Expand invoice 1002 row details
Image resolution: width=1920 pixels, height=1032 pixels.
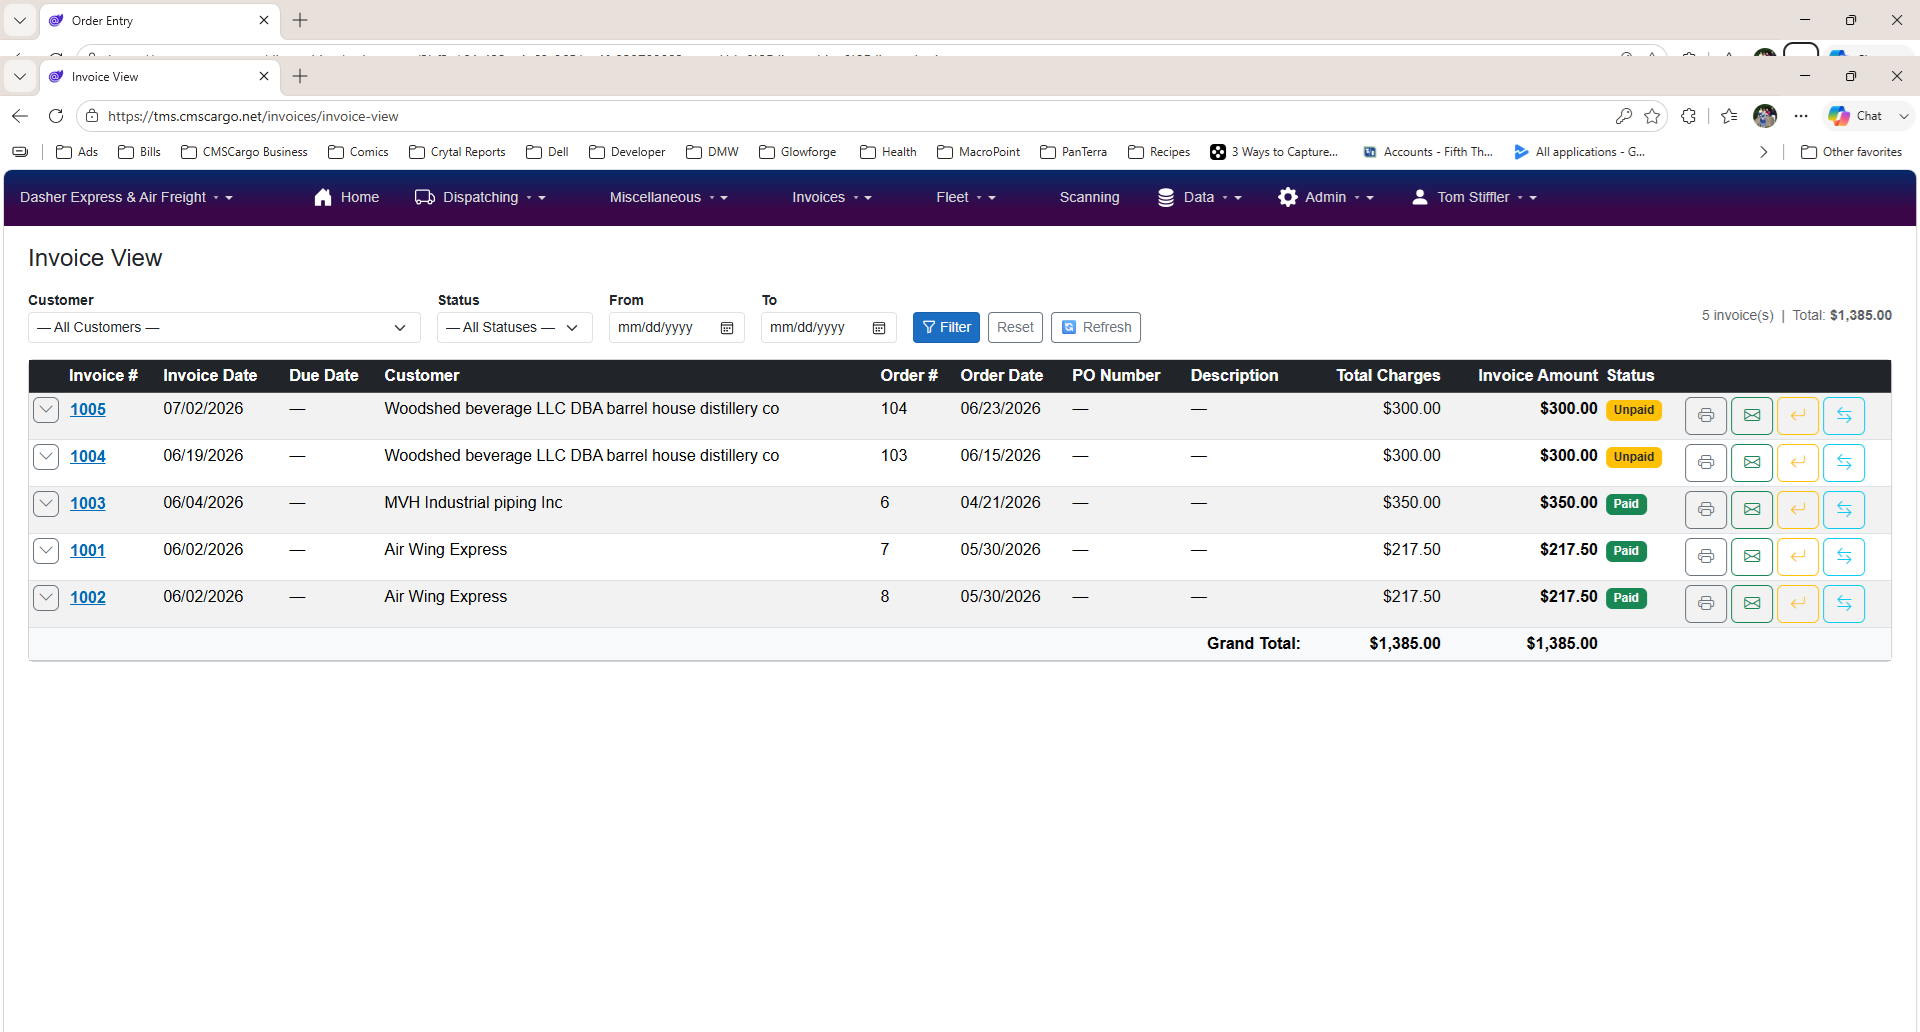pos(46,597)
